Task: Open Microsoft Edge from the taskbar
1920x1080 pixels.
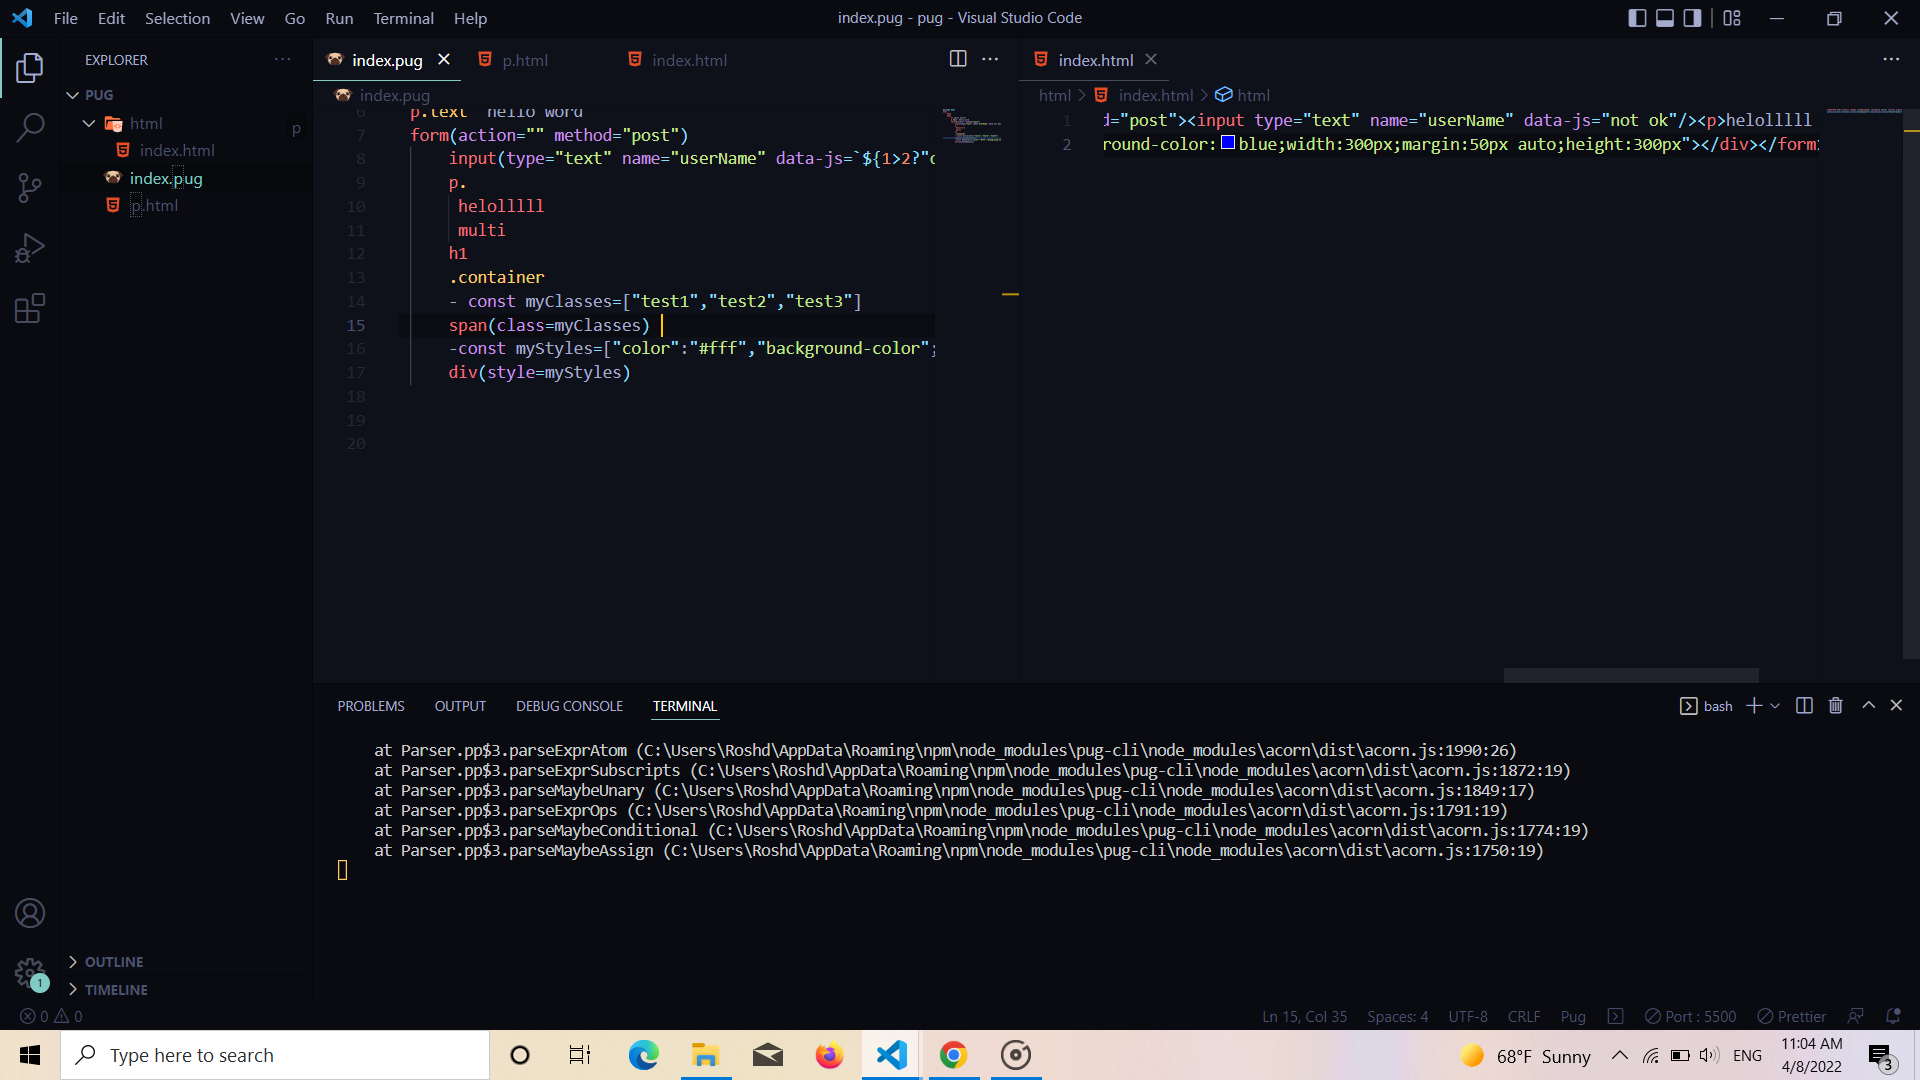Action: coord(643,1055)
